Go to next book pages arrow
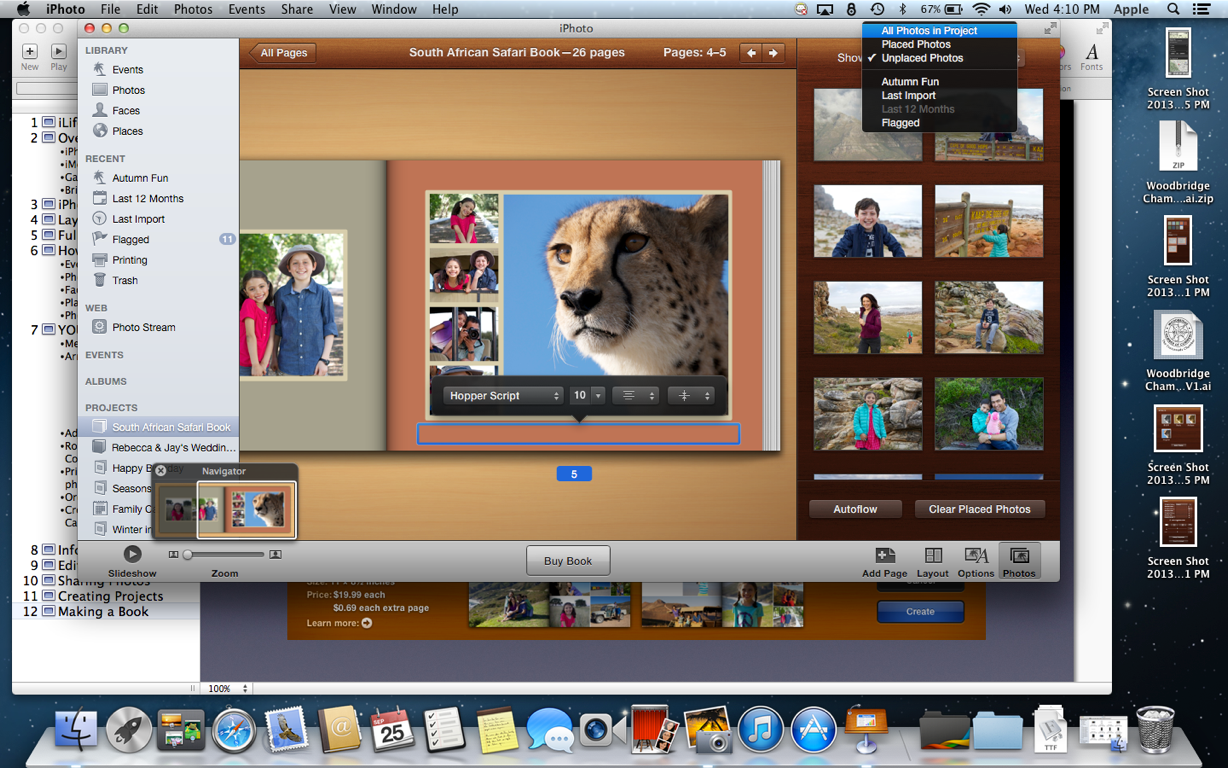The height and width of the screenshot is (768, 1228). coord(773,53)
